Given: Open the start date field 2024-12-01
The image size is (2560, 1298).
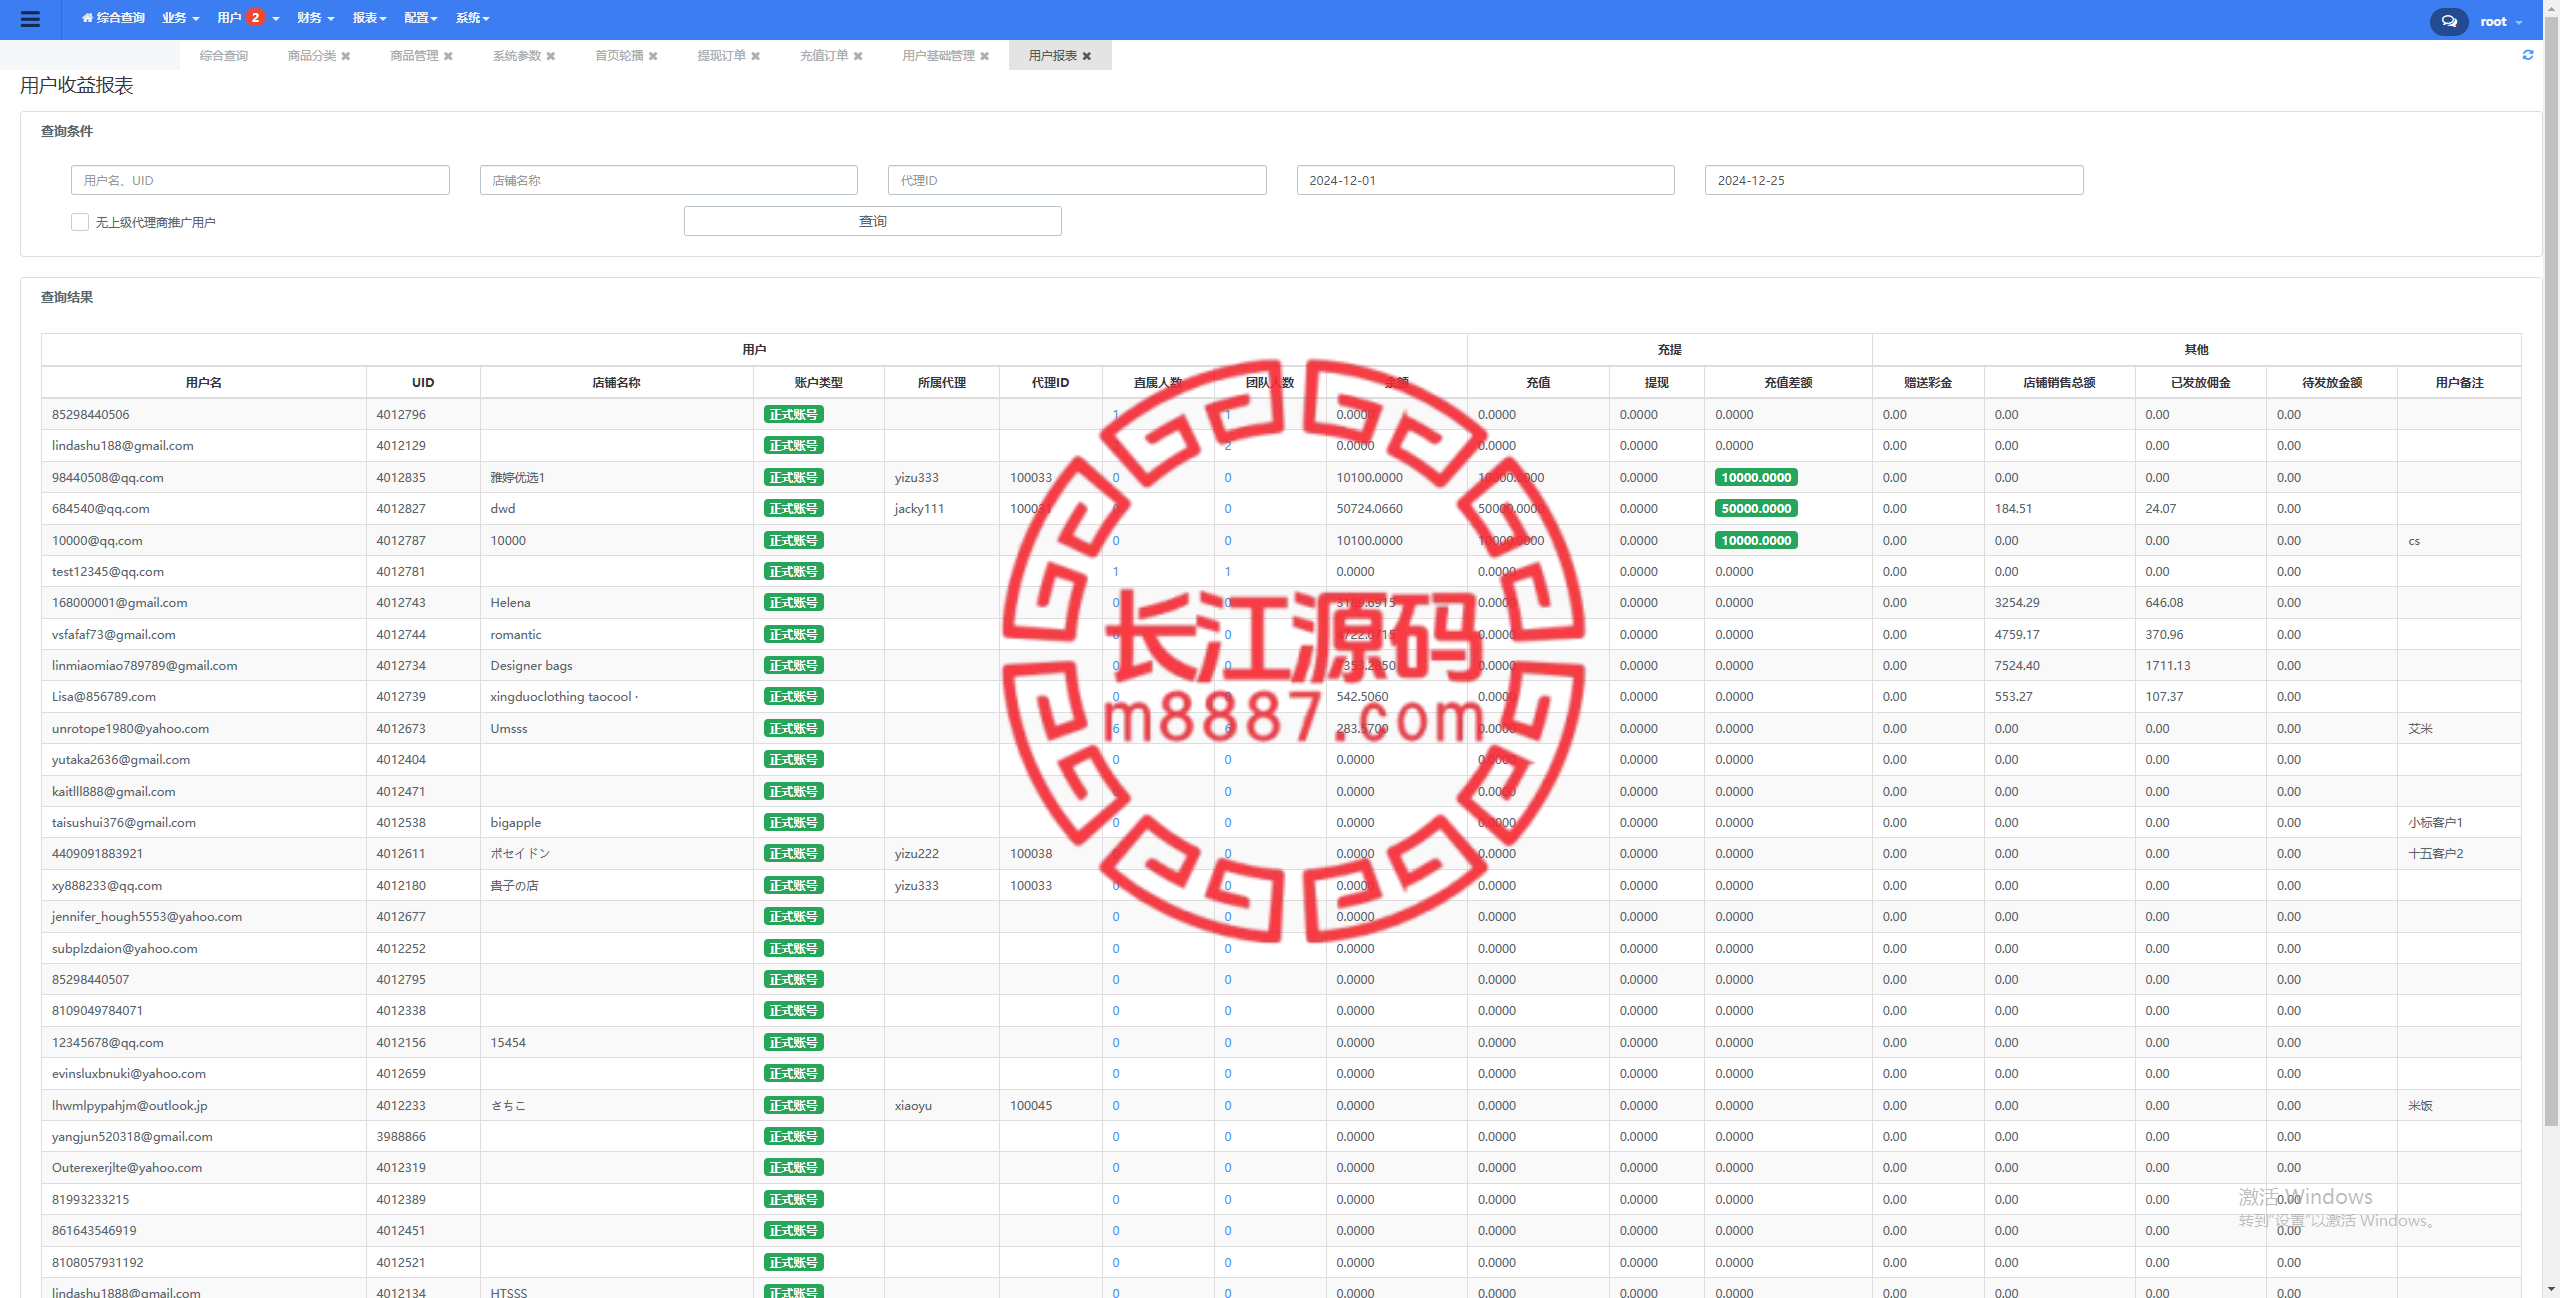Looking at the screenshot, I should [x=1486, y=180].
